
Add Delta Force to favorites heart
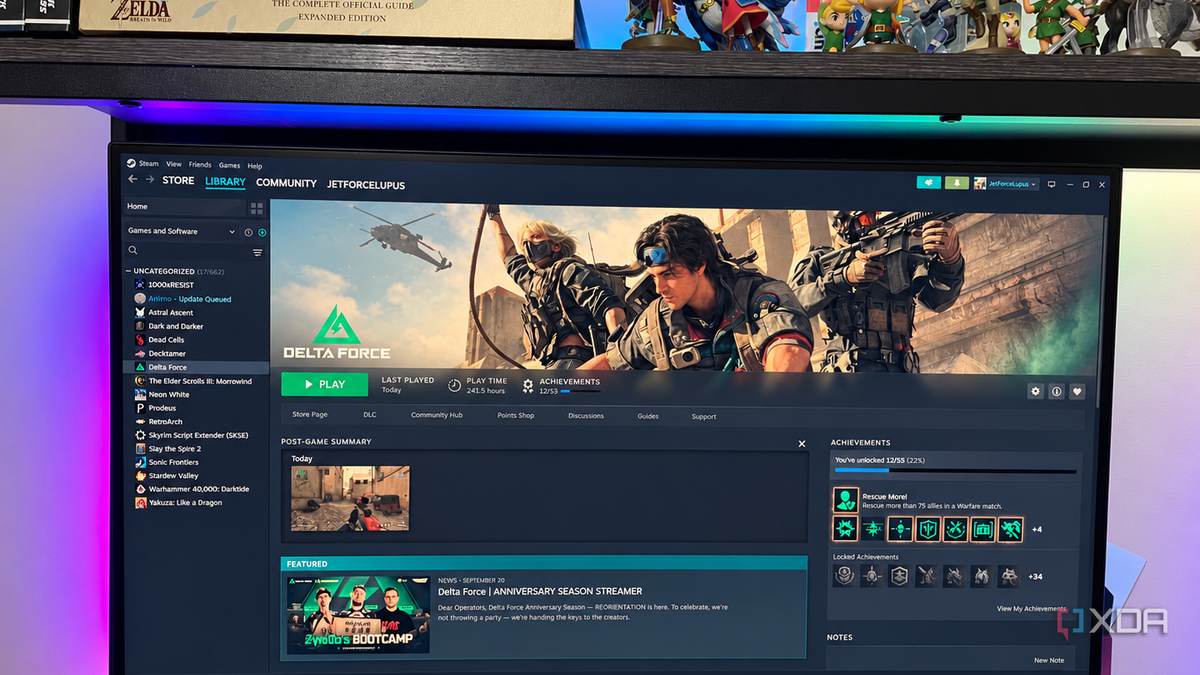[x=1077, y=392]
